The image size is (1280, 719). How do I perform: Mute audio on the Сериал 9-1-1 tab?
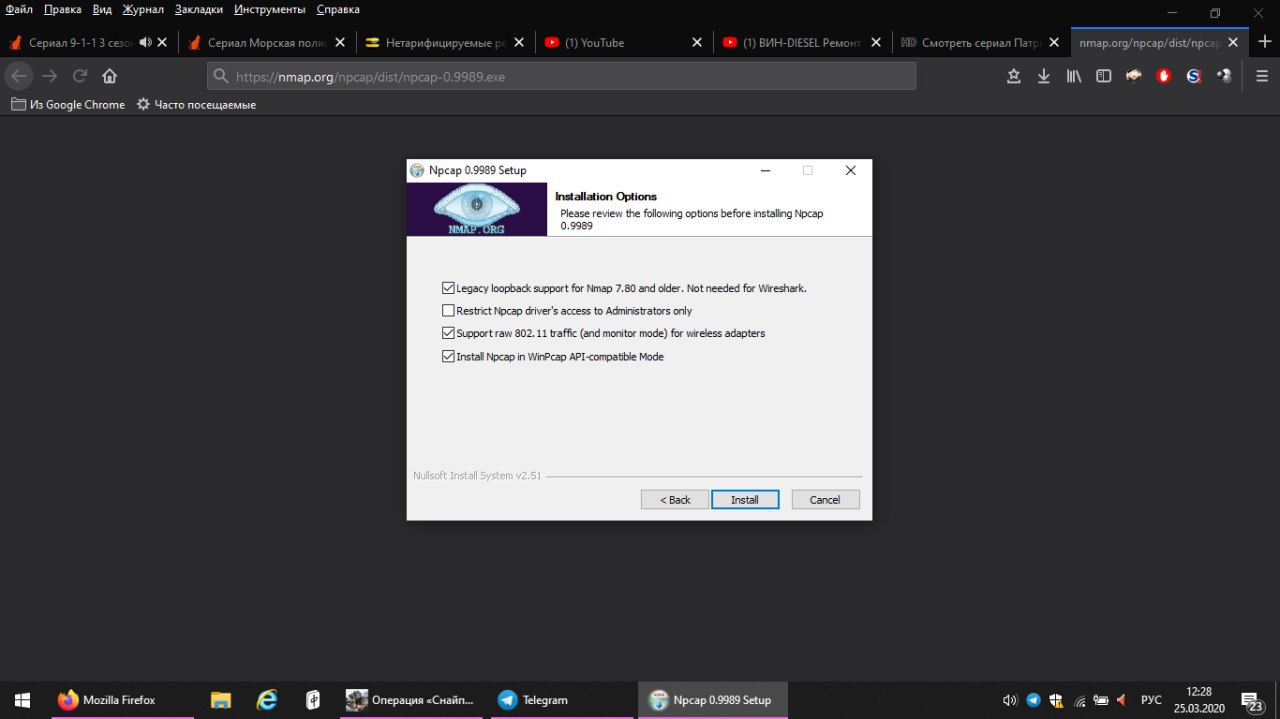point(146,43)
